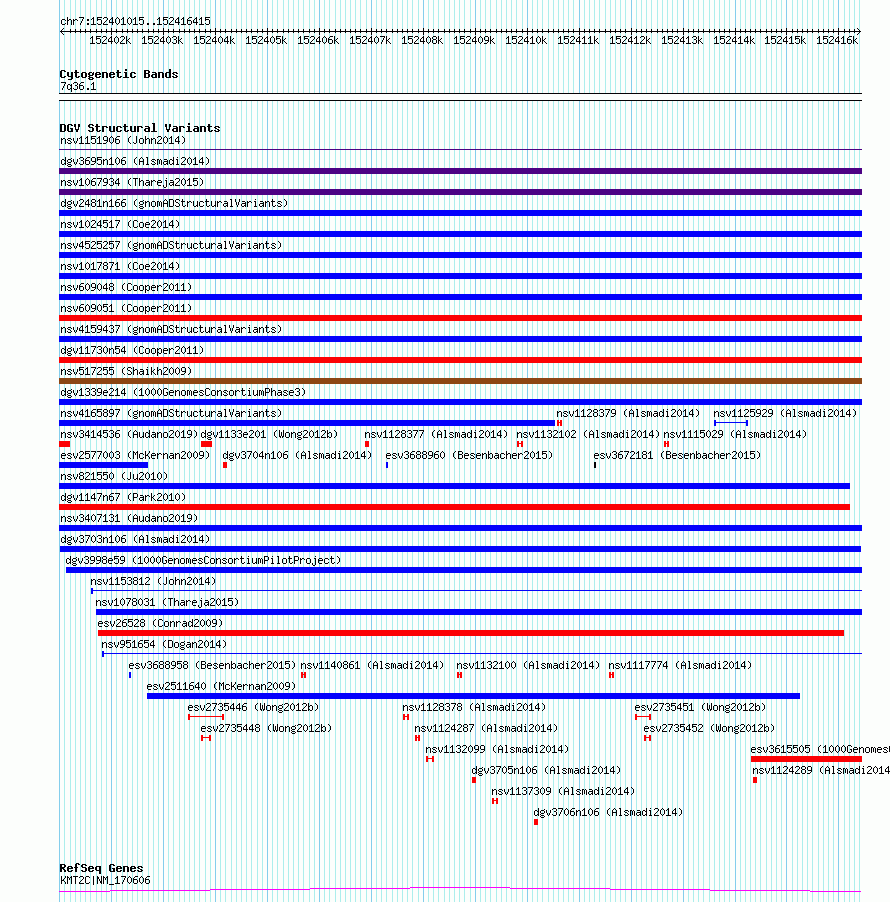Viewport: 890px width, 902px height.
Task: Click the red bar under esv26528 (Conrad2009)
Action: pos(471,633)
